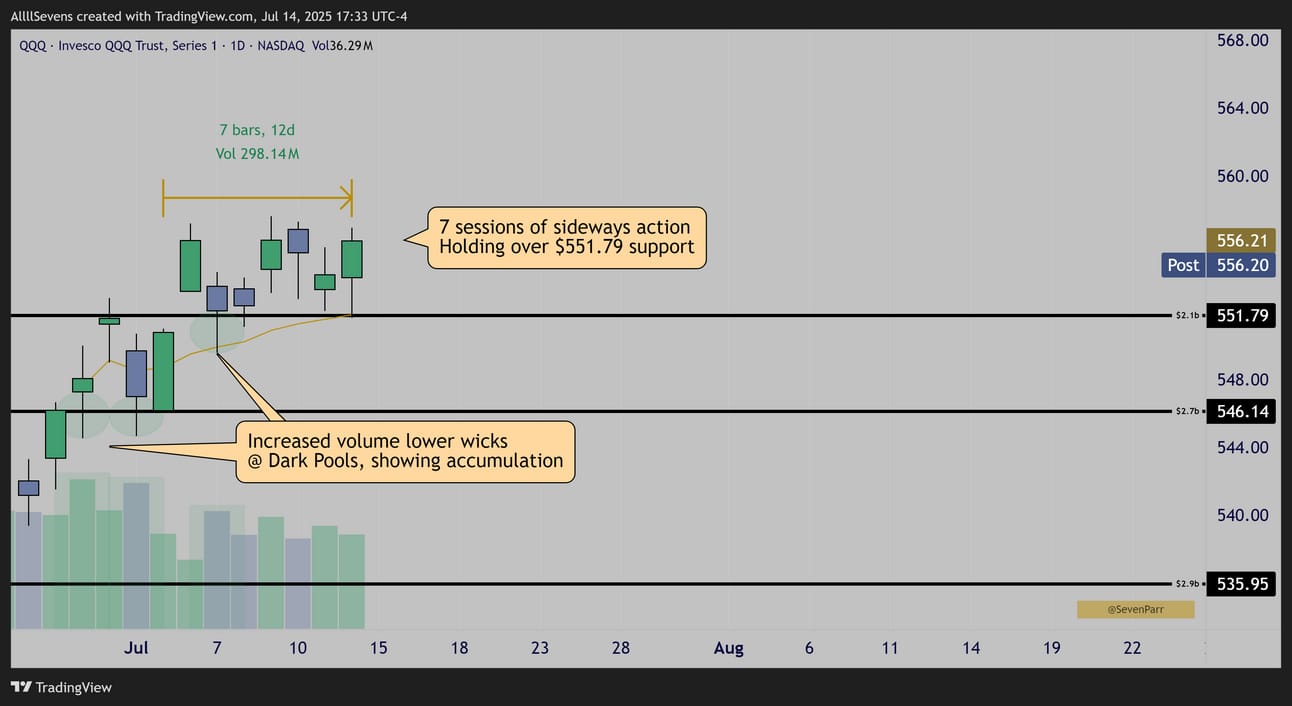
Task: Select the 6 date label on time axis
Action: (809, 648)
